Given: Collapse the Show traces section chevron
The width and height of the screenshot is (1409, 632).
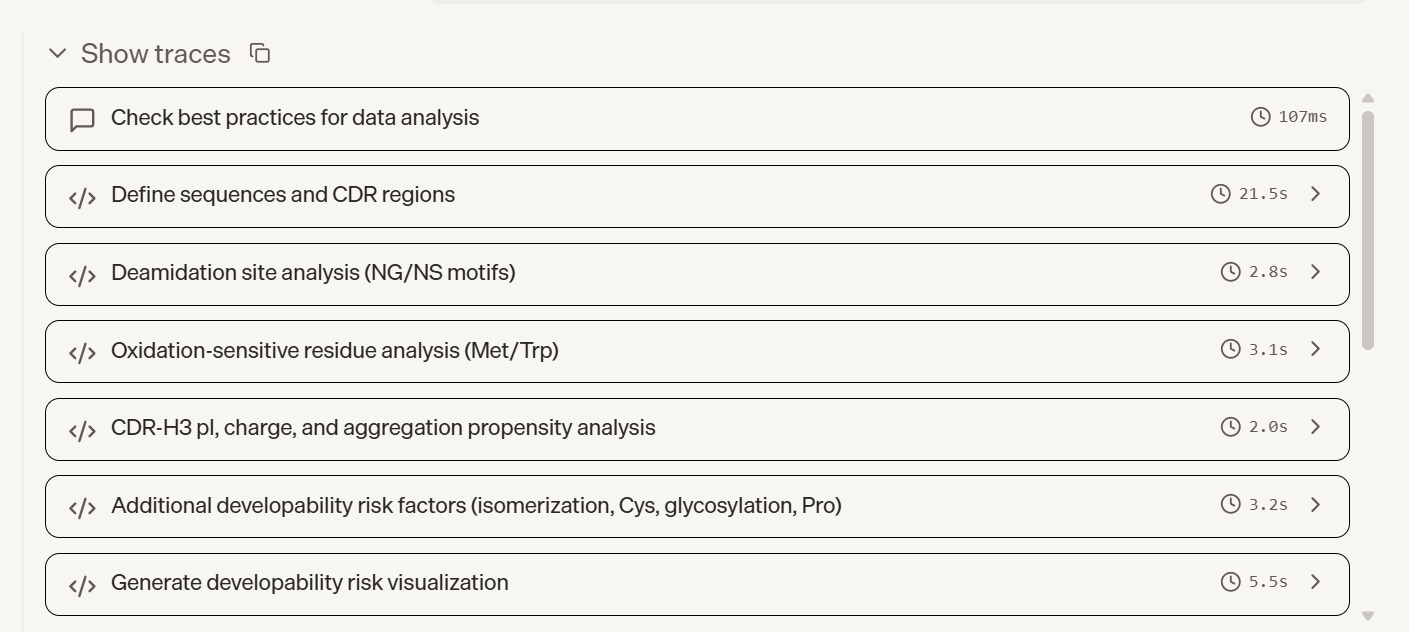Looking at the screenshot, I should 58,53.
